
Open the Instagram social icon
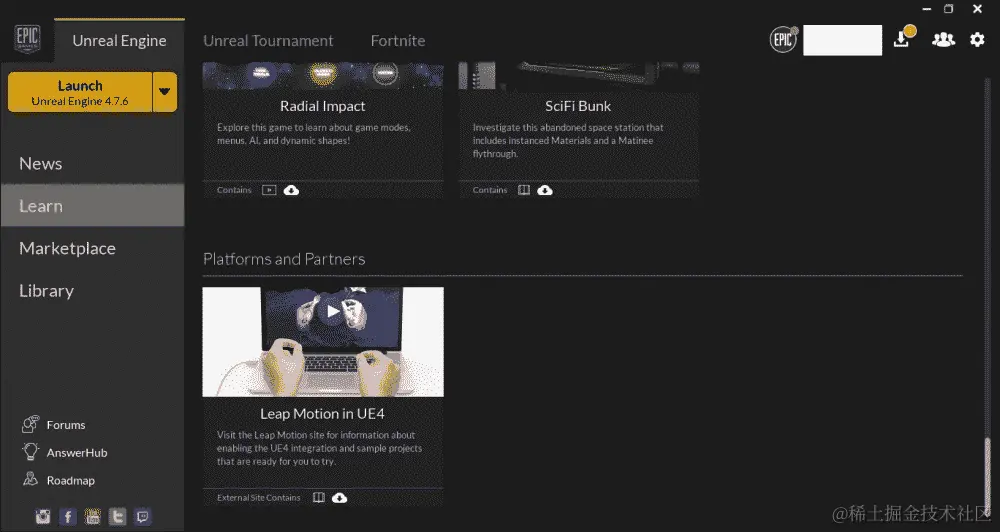point(43,516)
